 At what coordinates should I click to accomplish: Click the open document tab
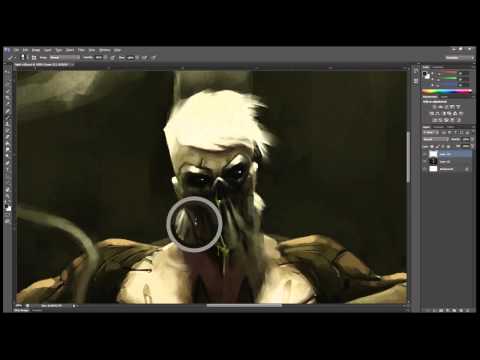tap(43, 64)
